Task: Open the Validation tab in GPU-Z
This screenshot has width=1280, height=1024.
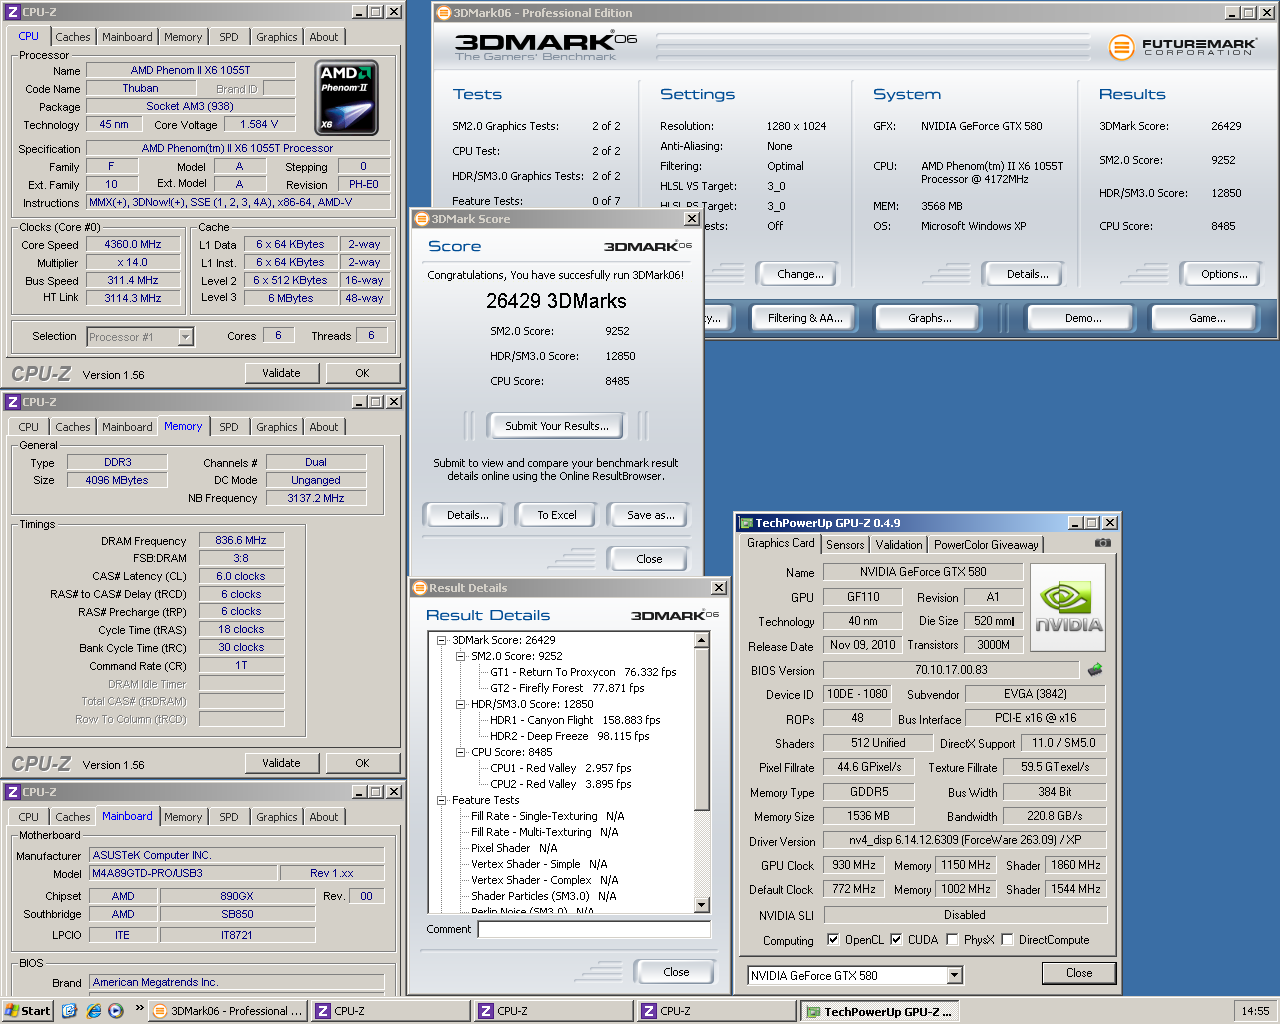Action: point(899,545)
